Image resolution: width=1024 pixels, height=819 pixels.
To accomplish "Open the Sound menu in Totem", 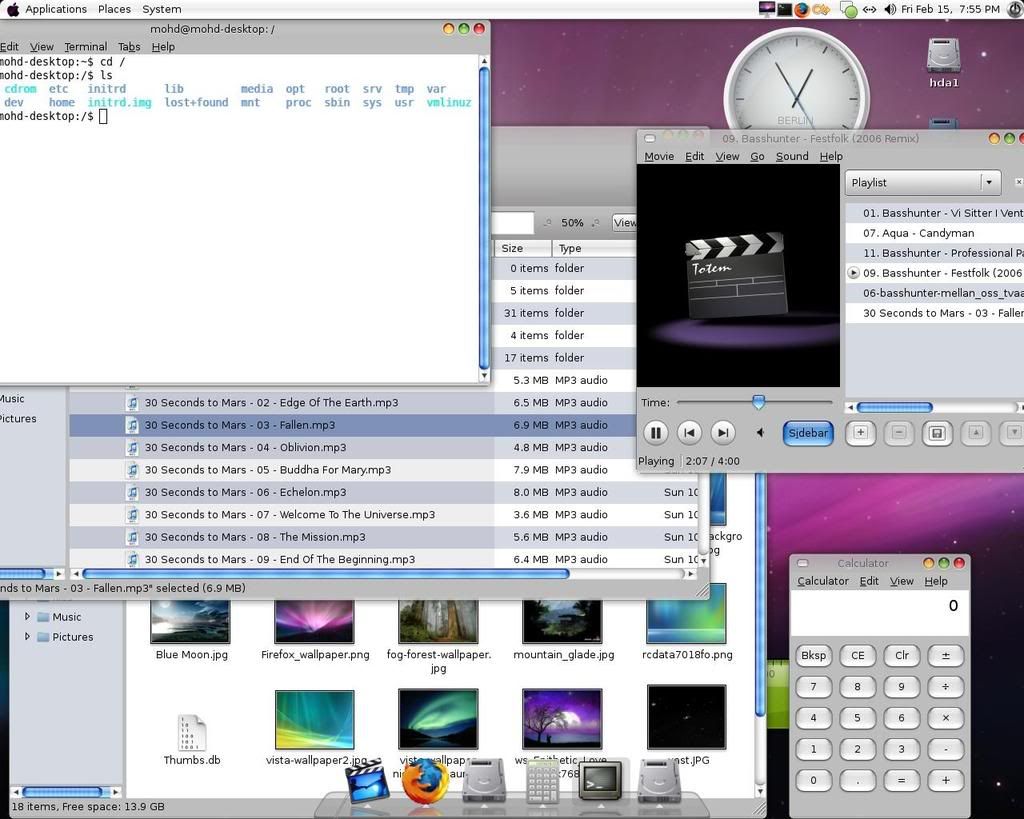I will [x=792, y=156].
